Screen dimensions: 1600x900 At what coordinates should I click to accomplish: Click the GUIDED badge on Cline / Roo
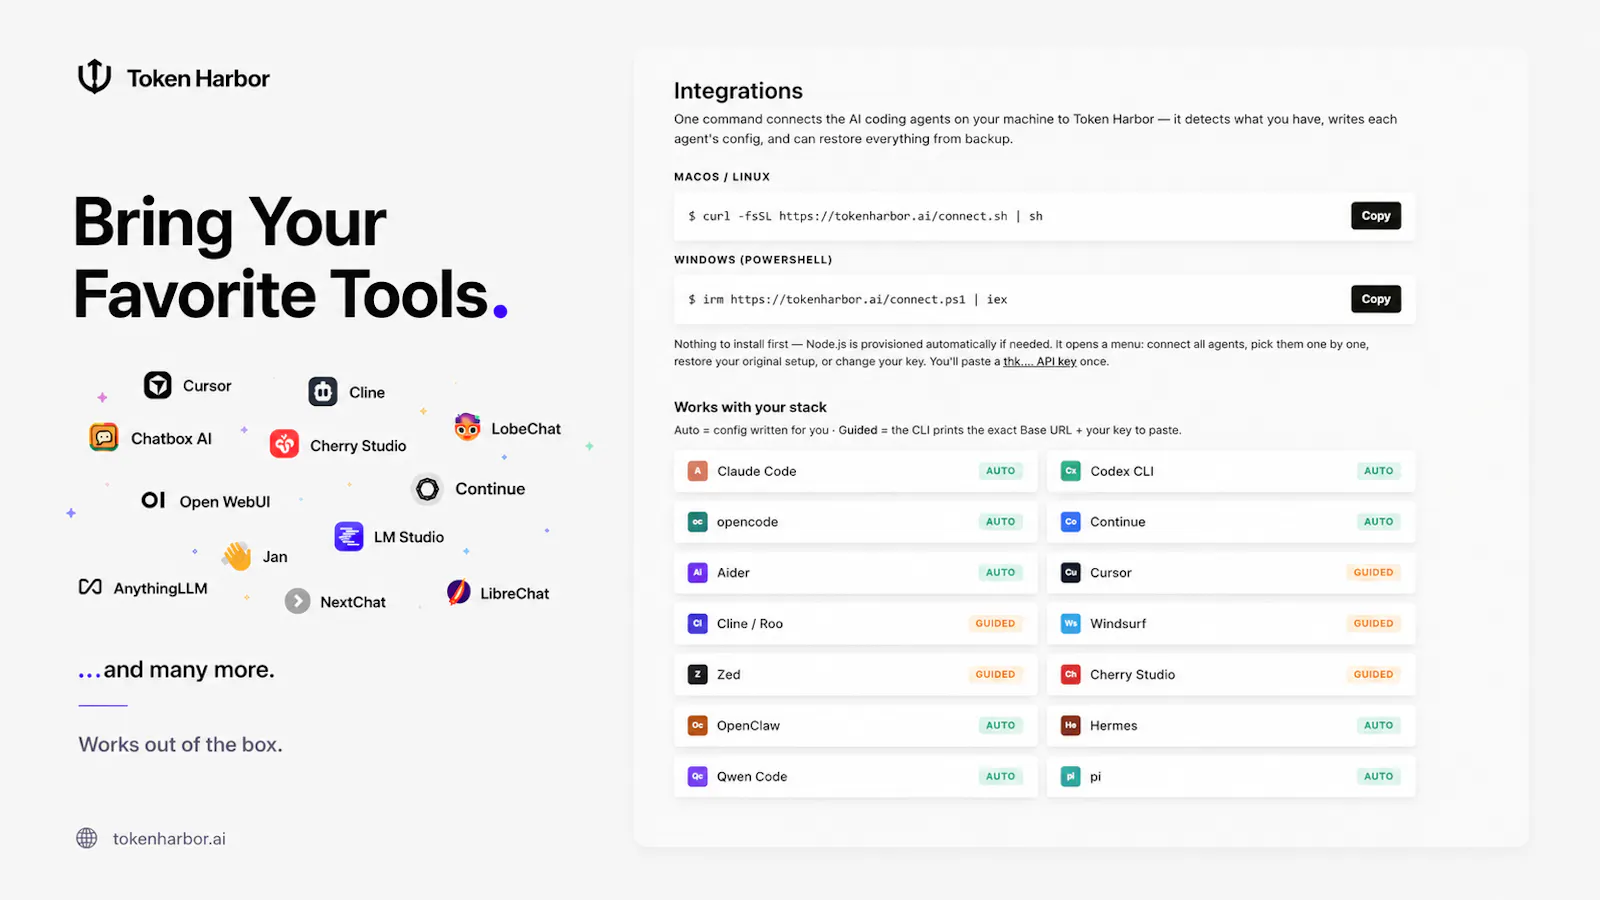click(x=995, y=623)
